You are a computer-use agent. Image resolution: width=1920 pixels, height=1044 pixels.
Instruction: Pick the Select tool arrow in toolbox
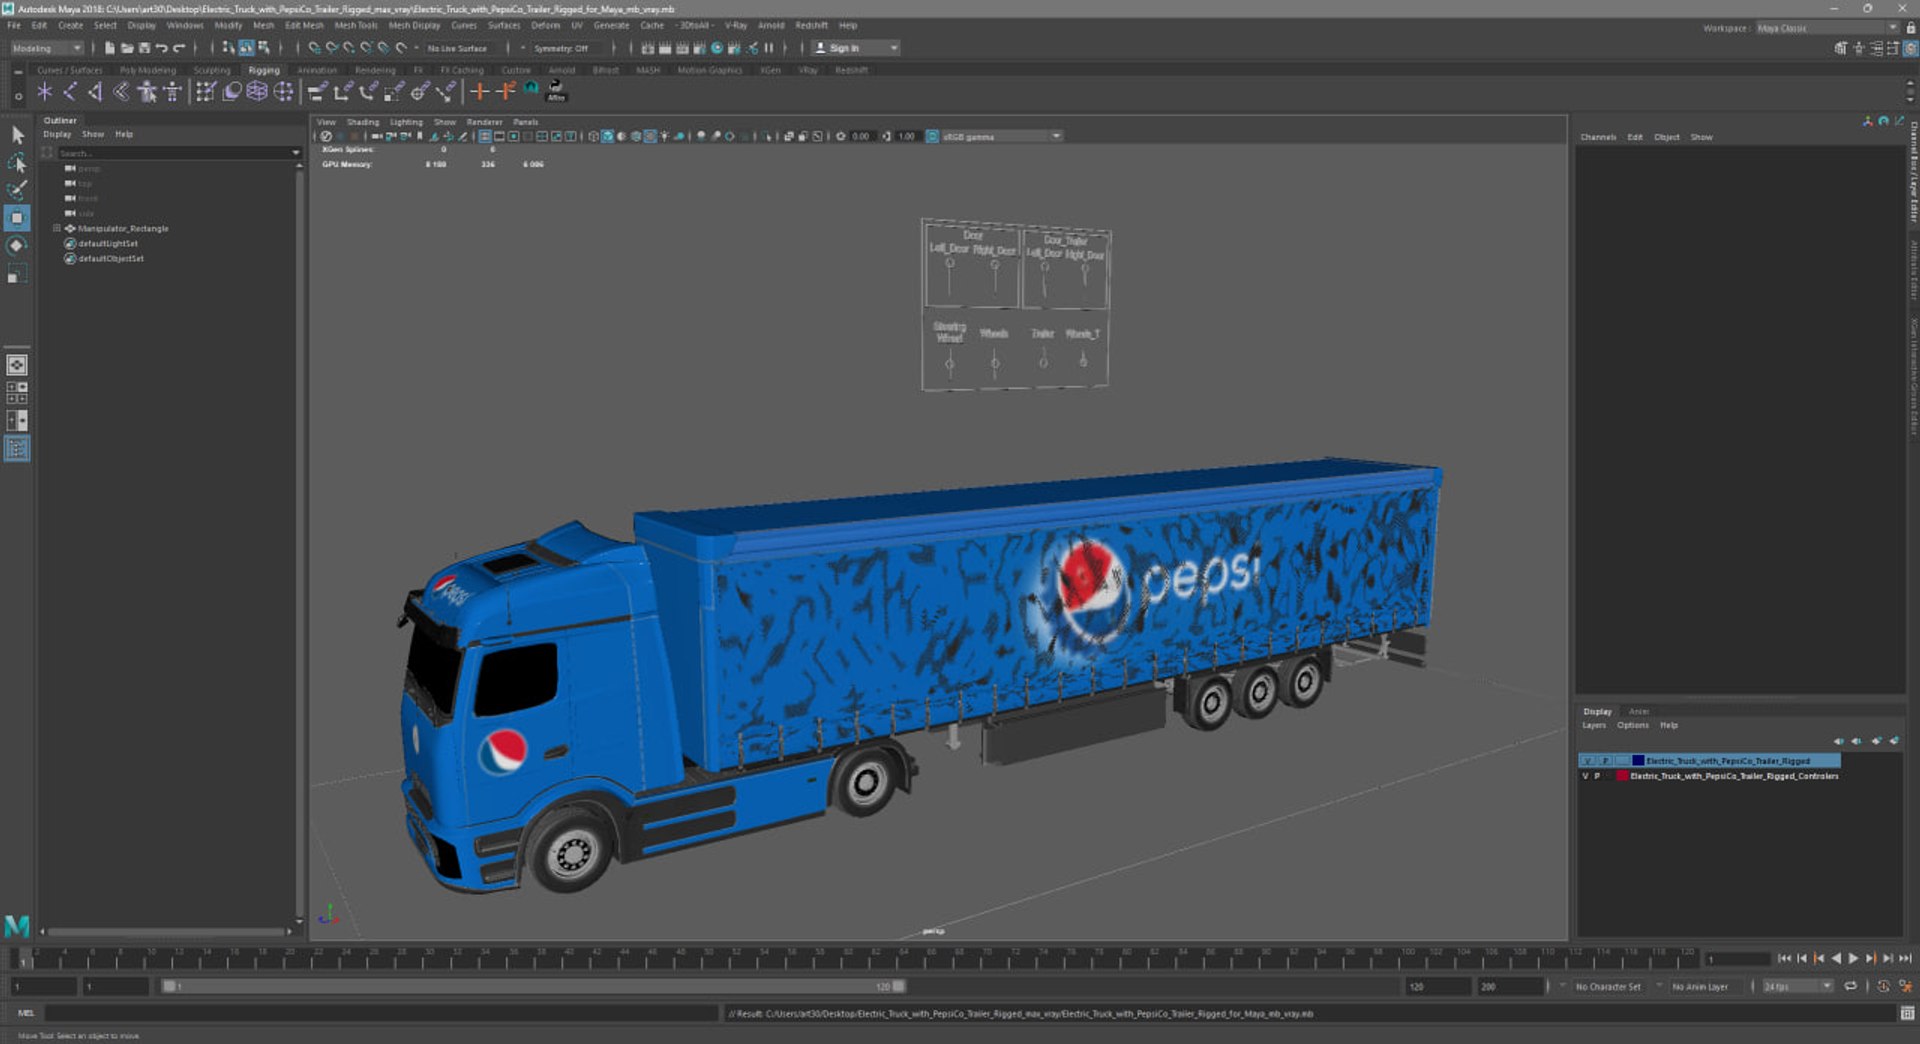coord(17,134)
